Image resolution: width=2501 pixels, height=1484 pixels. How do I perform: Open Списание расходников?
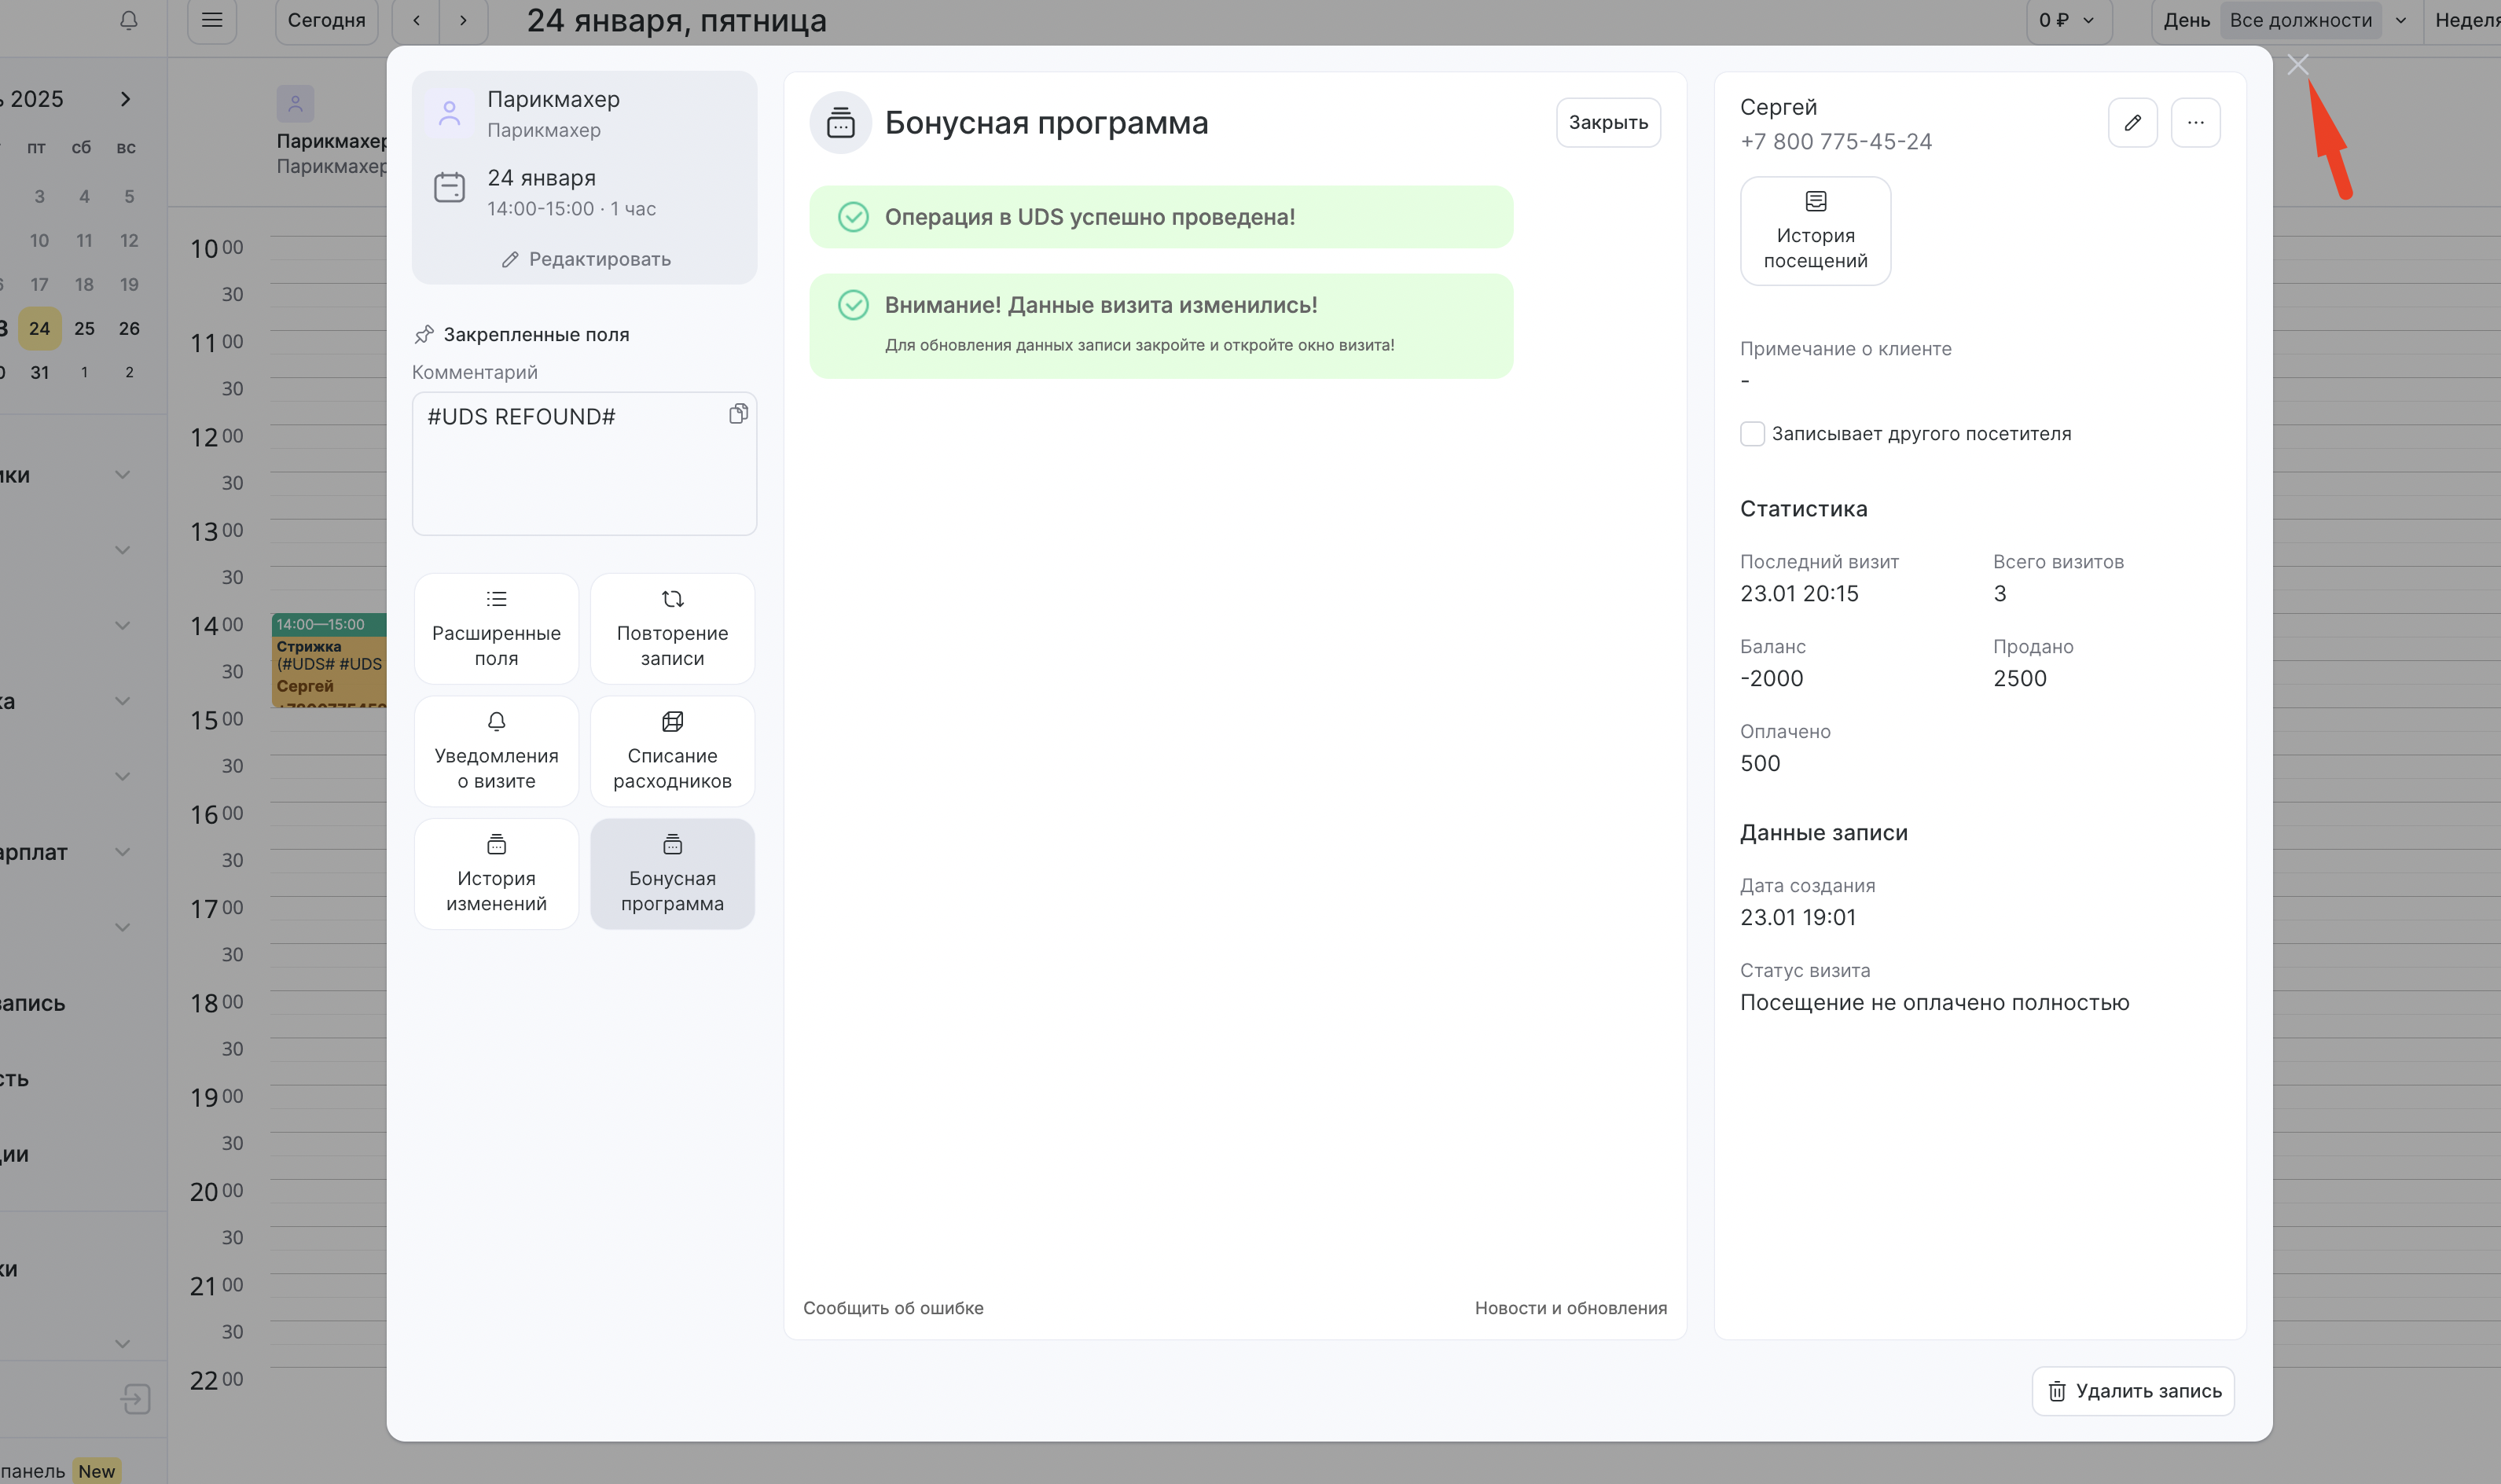click(672, 751)
